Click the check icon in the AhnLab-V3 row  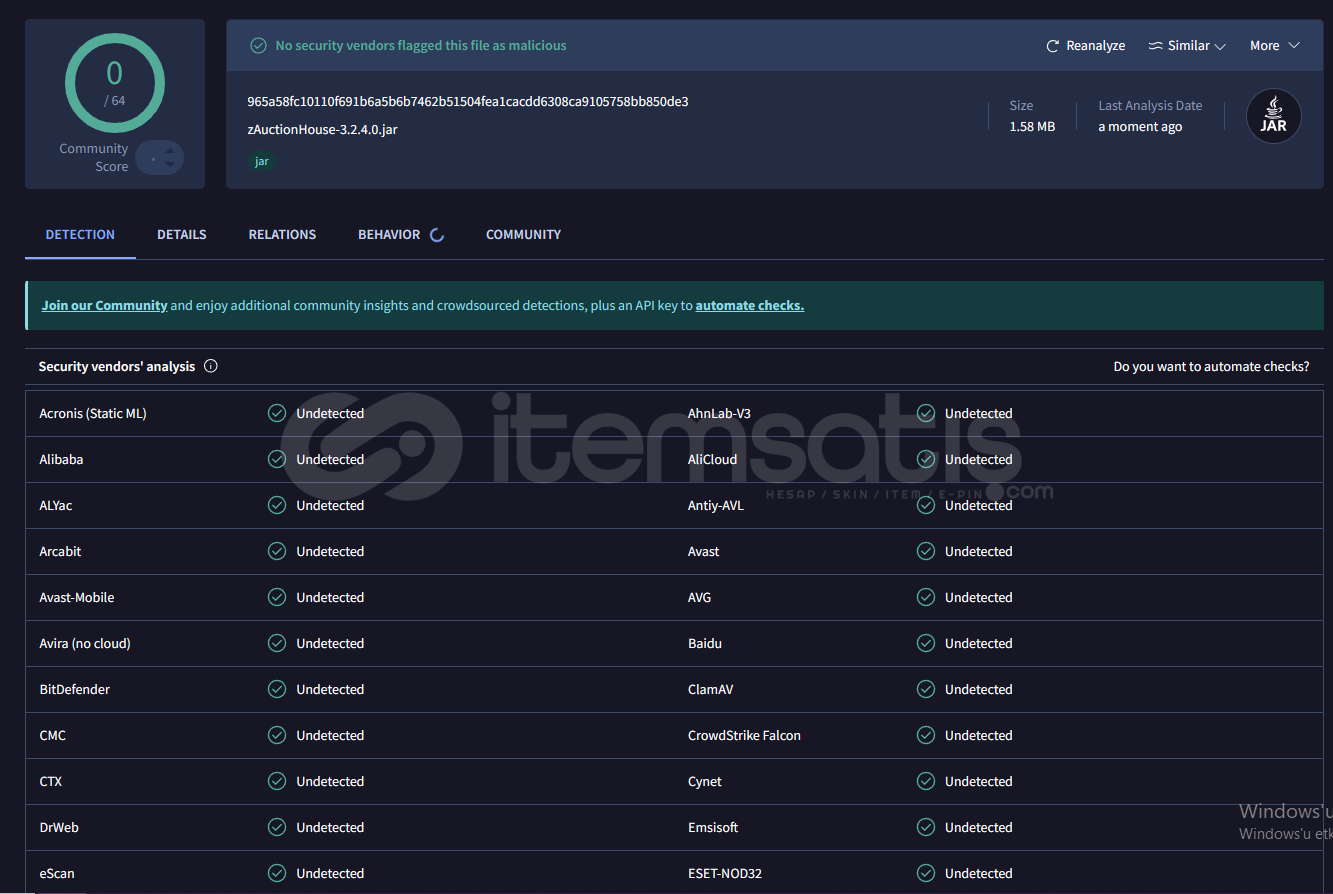point(926,413)
